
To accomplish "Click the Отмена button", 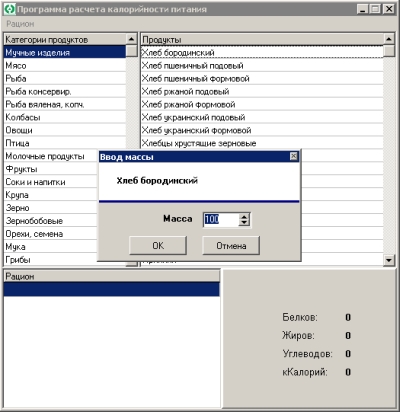I will tap(231, 246).
